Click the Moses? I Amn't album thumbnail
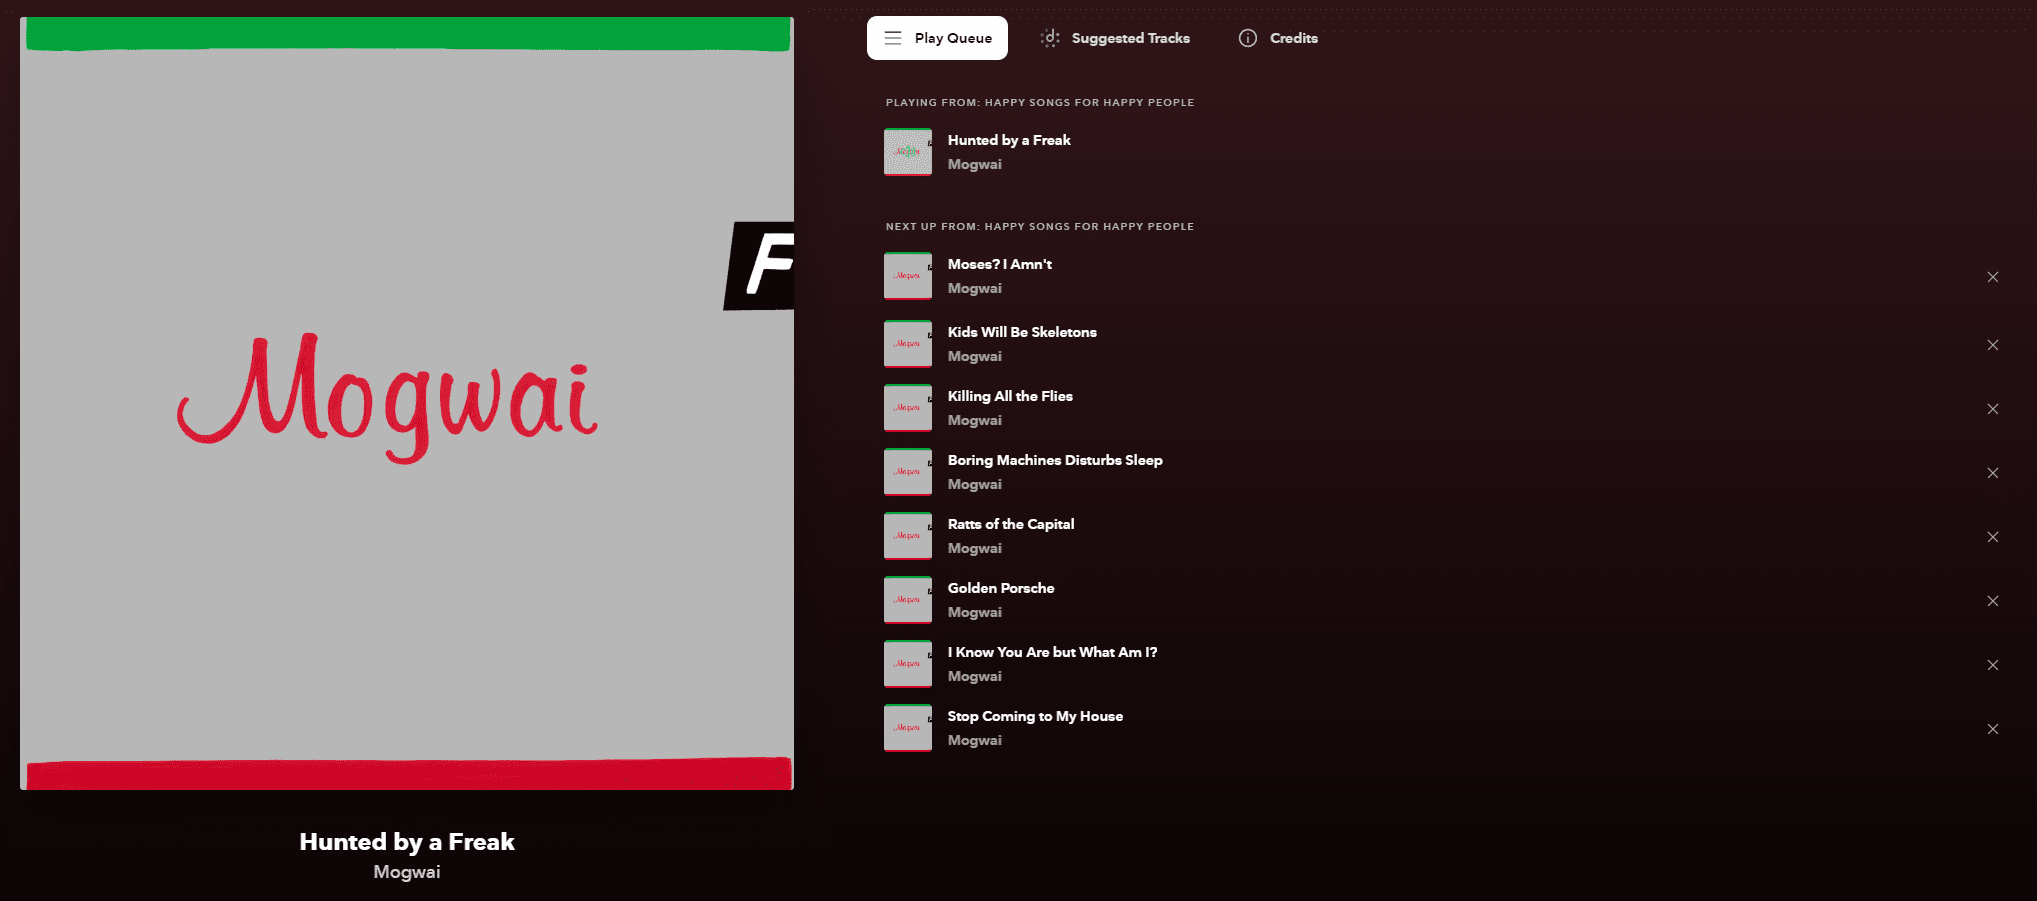This screenshot has height=901, width=2037. click(x=908, y=276)
